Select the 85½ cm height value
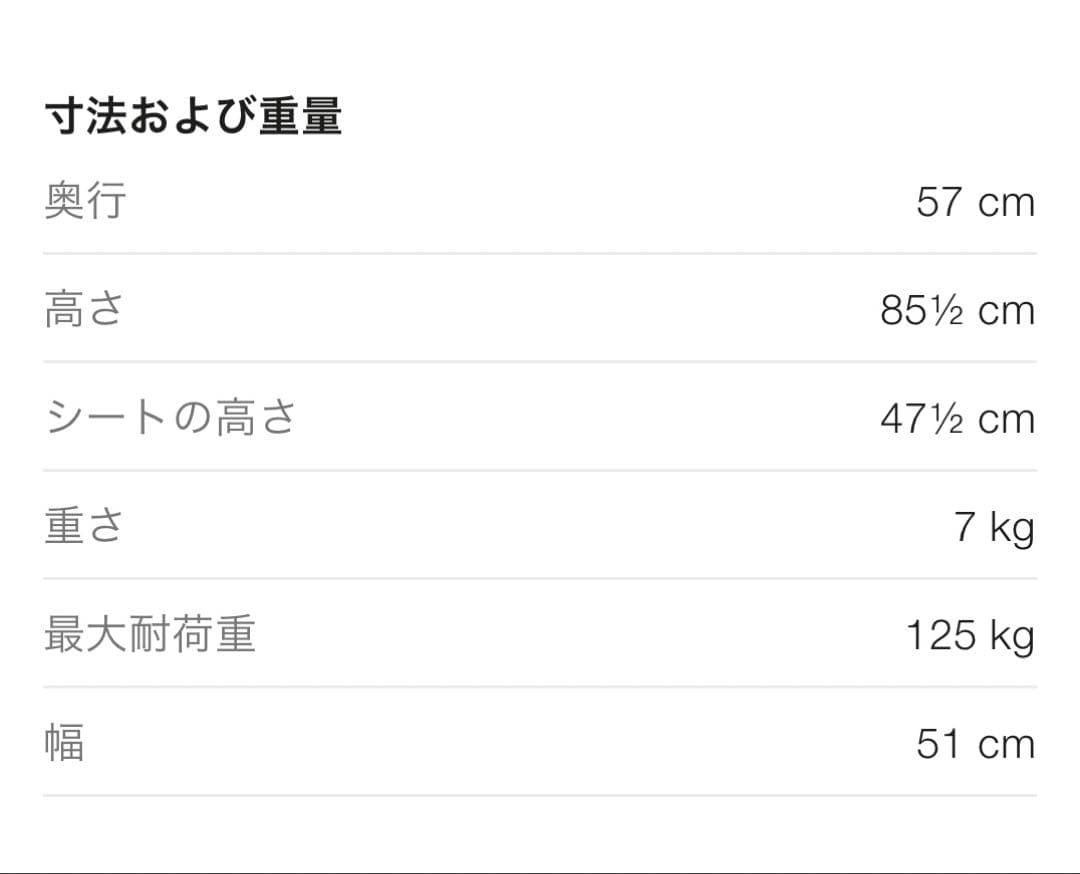 pos(957,310)
